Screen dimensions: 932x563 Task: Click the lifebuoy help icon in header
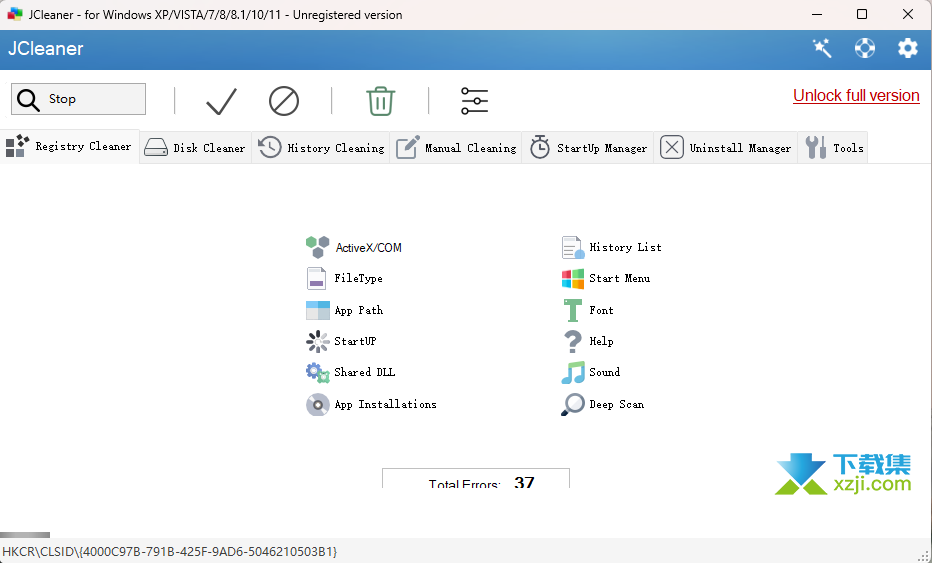click(865, 48)
